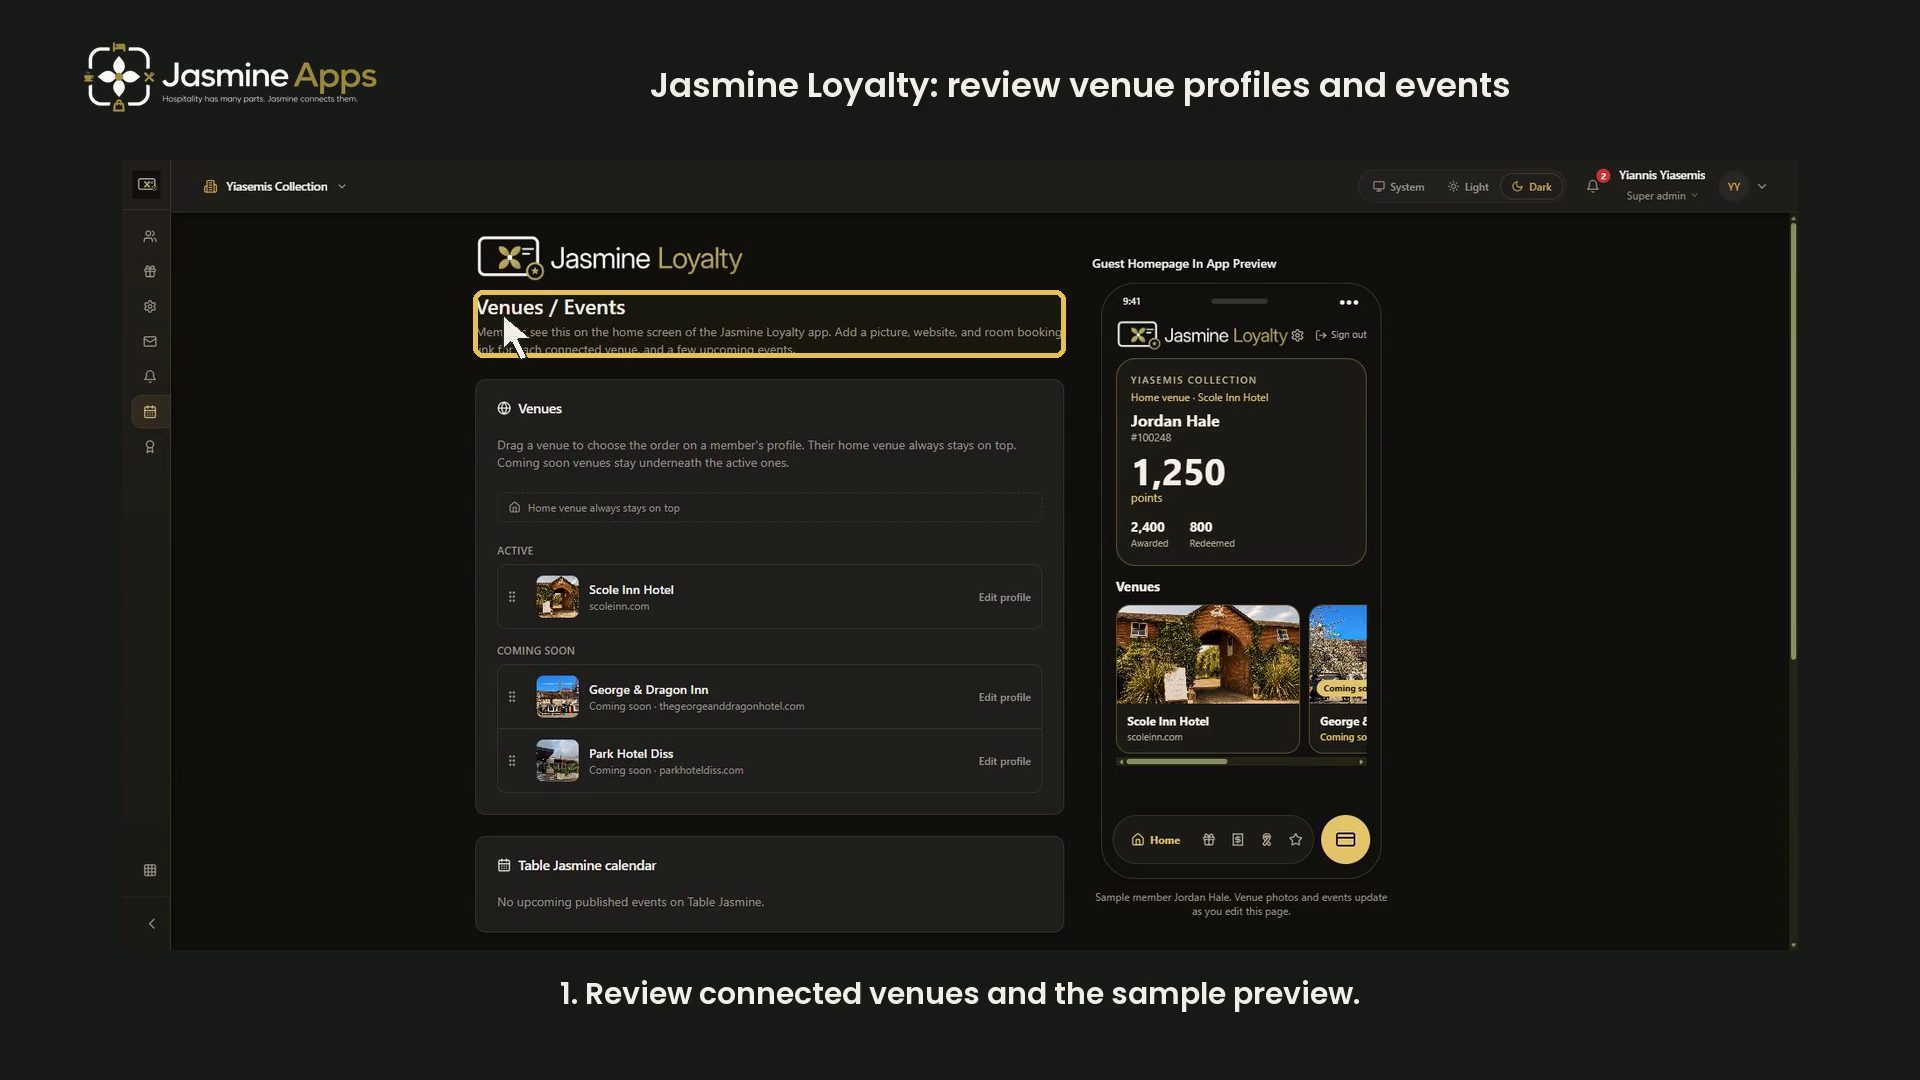Open the settings gear in the left sidebar
Image resolution: width=1920 pixels, height=1080 pixels.
coord(150,307)
